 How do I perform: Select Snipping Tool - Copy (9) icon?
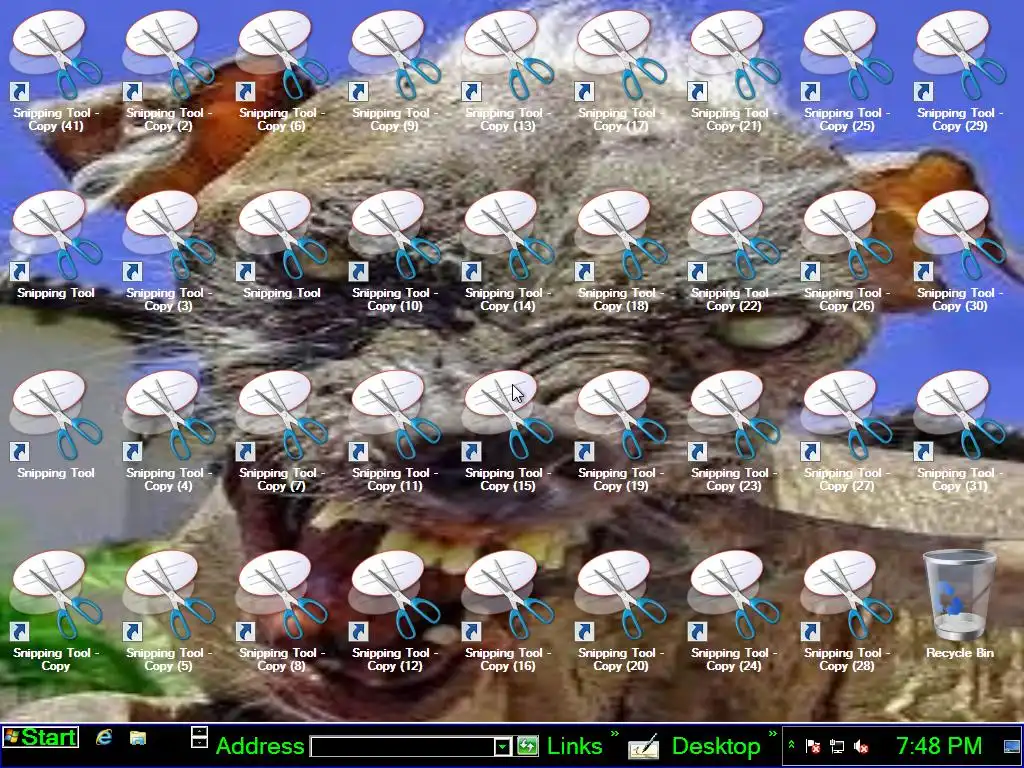tap(394, 71)
